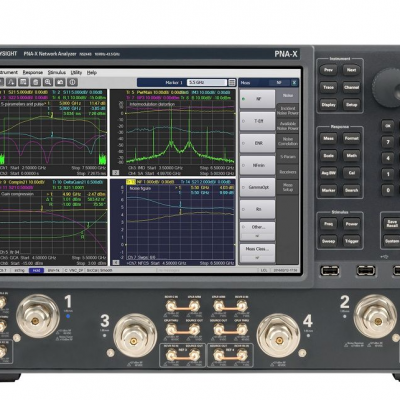Click the Format hardware key

point(351,138)
